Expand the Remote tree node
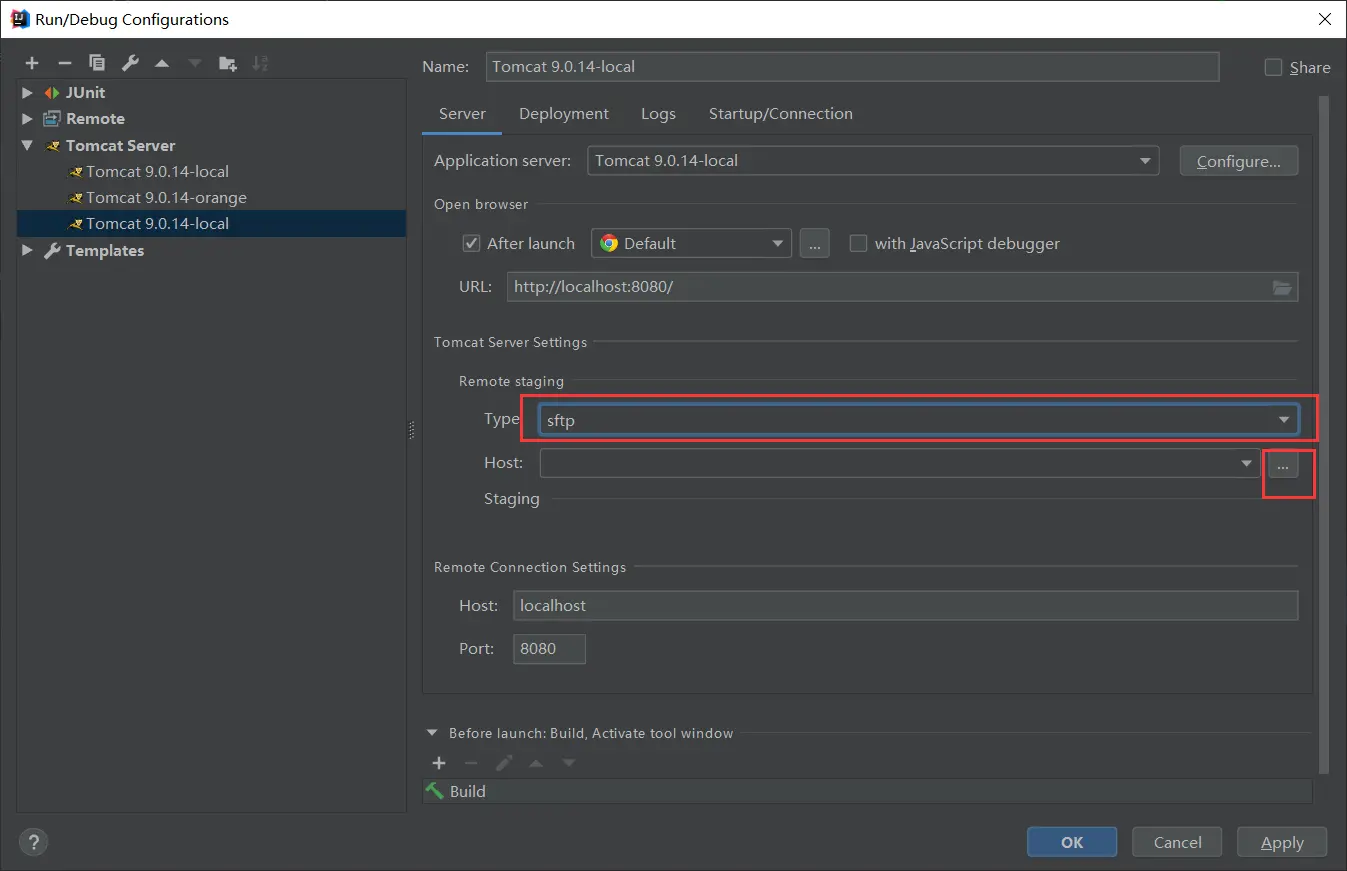This screenshot has height=871, width=1347. tap(27, 118)
